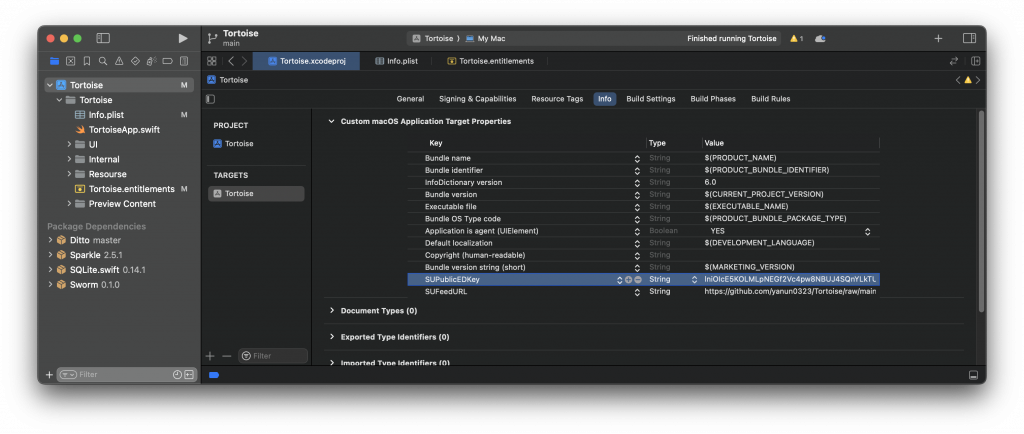Open the Bookmark navigator icon

click(86, 61)
